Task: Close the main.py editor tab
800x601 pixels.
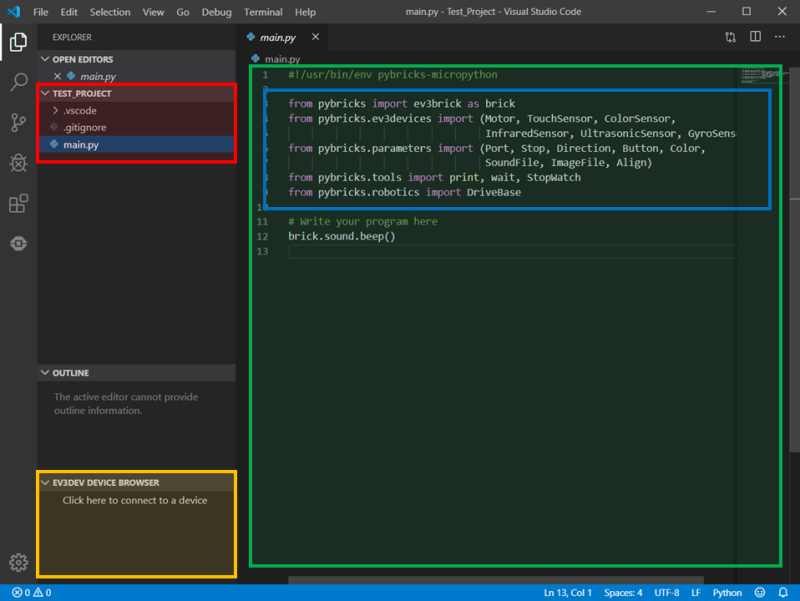Action: point(315,37)
